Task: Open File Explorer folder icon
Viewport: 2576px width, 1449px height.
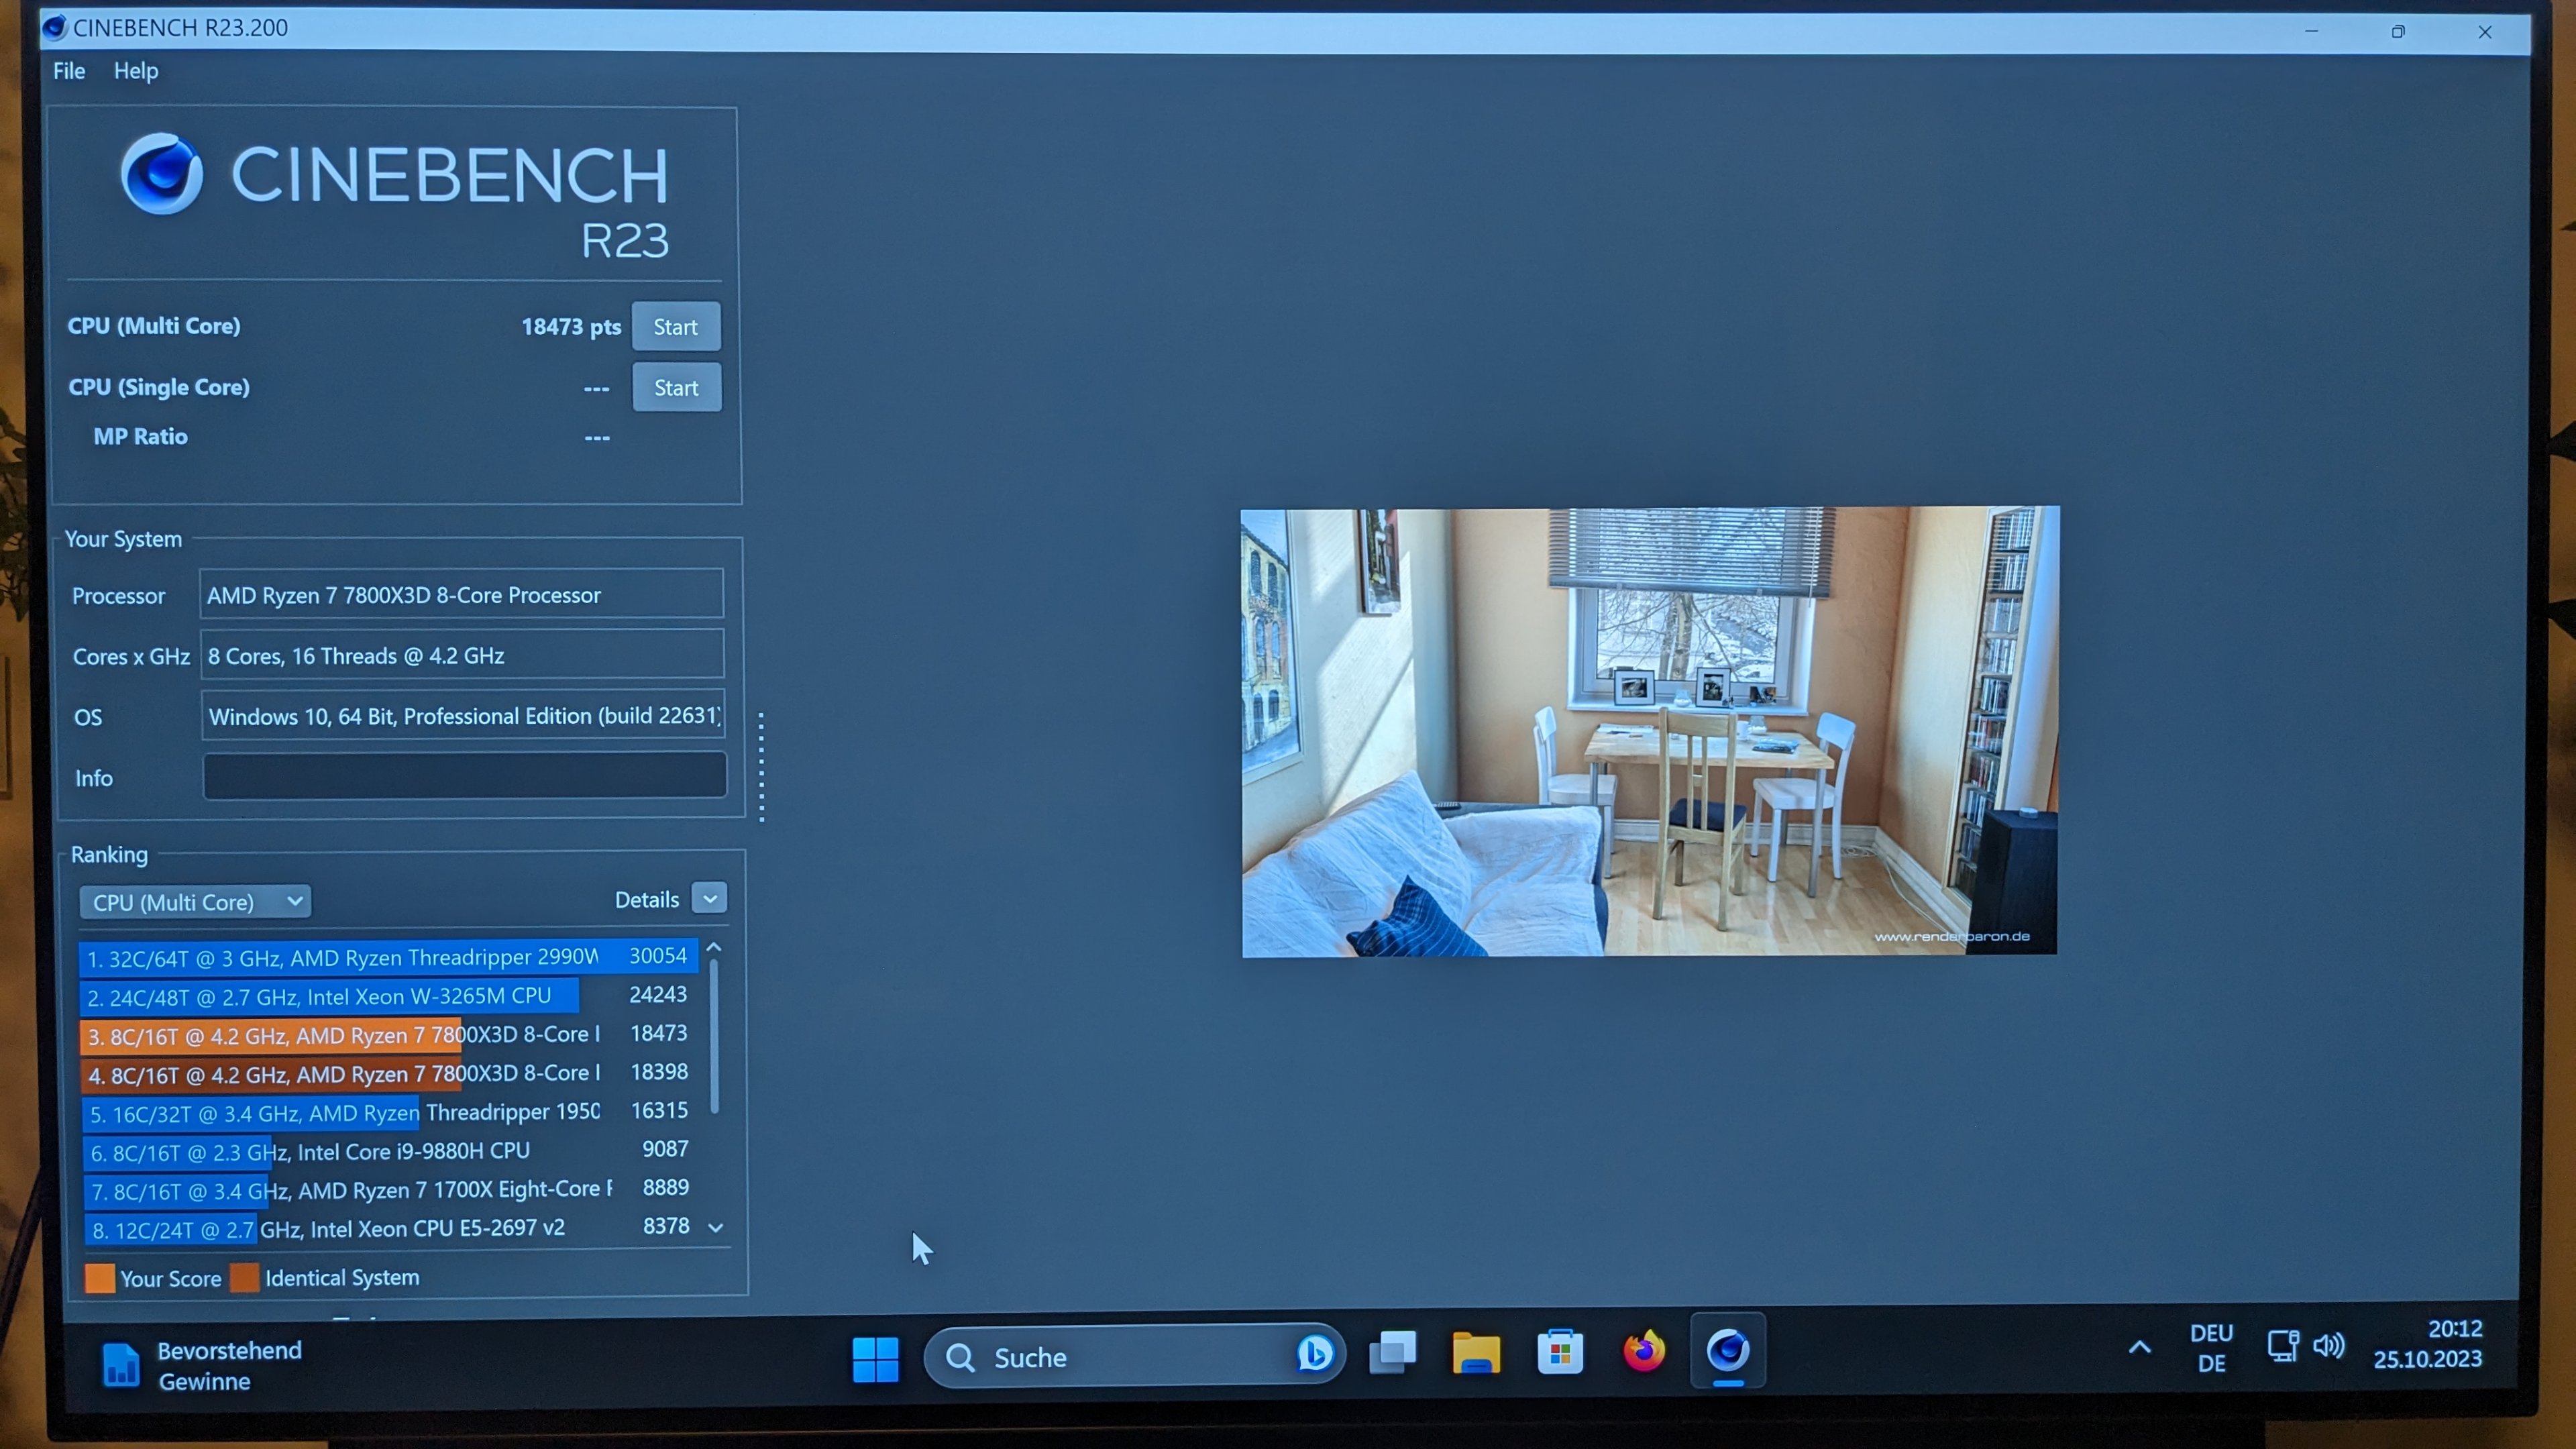Action: pos(1476,1354)
